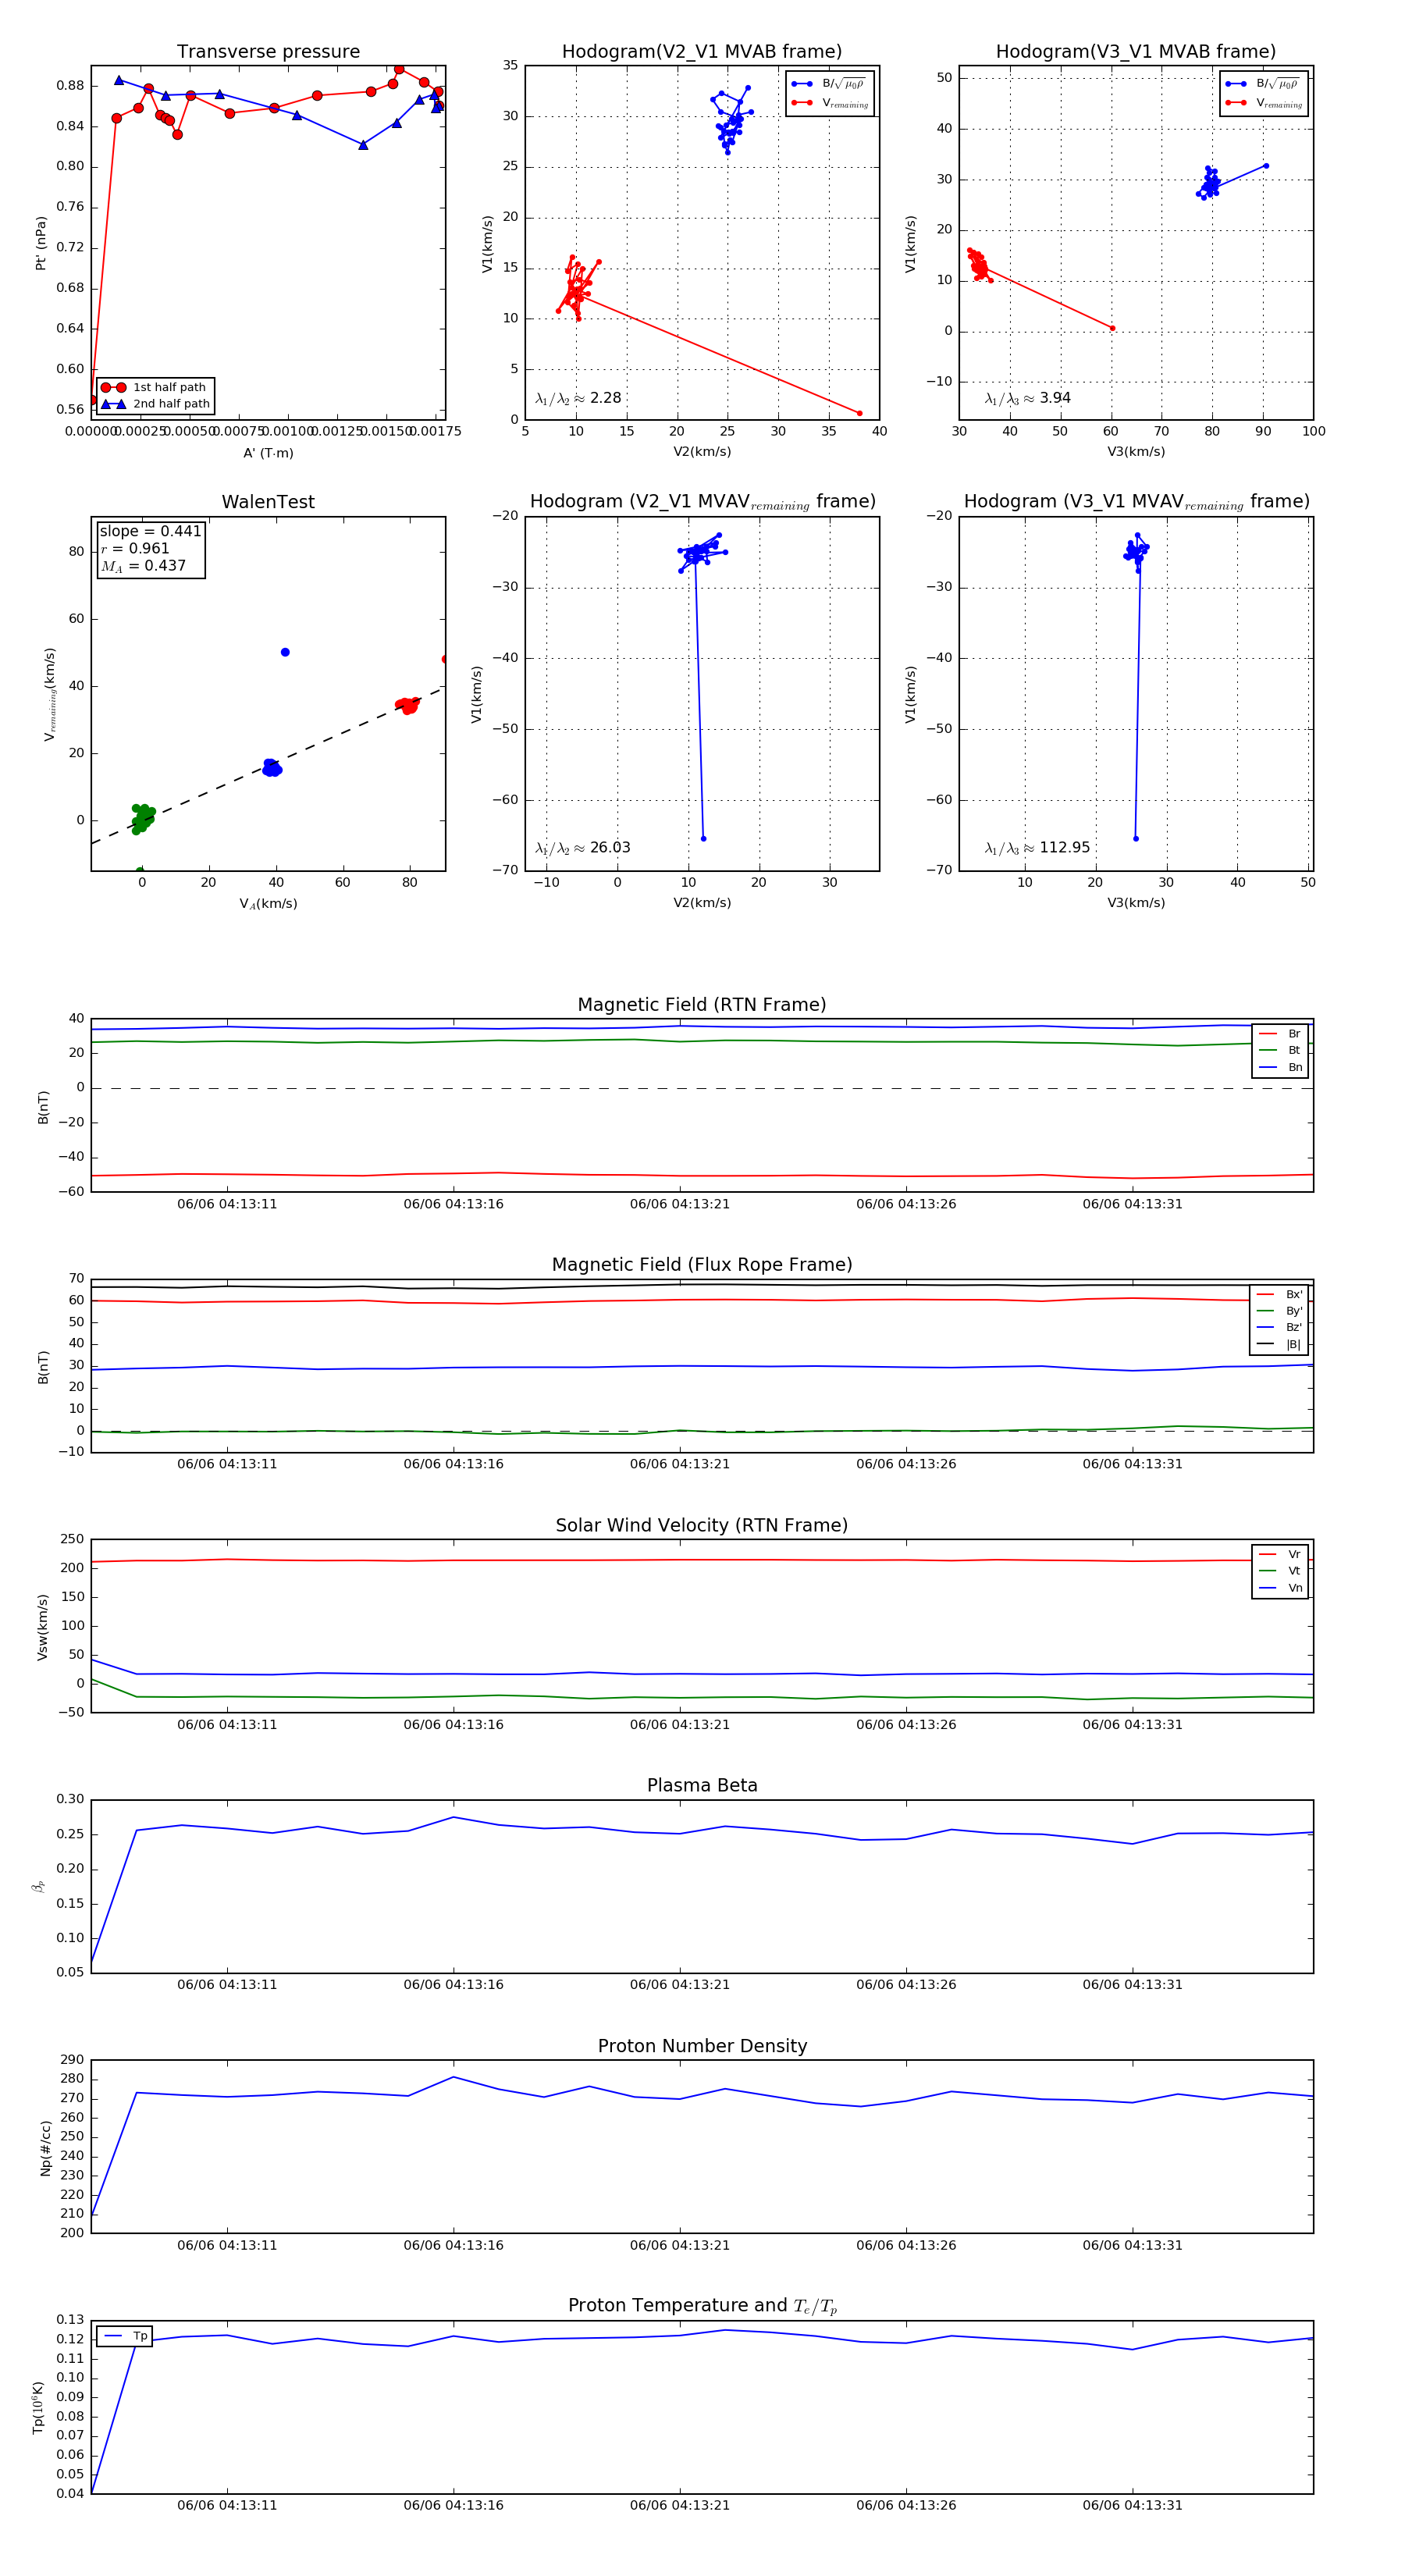The width and height of the screenshot is (1405, 2576).
Task: Click the 'Vn' legend entry
Action: [x=1281, y=1588]
